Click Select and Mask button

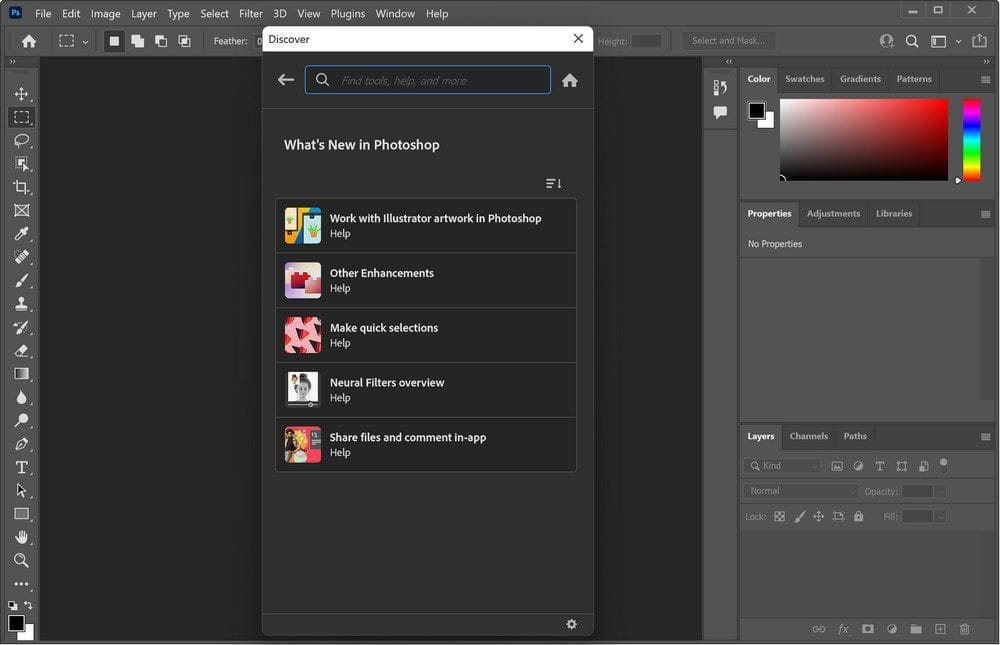coord(728,41)
